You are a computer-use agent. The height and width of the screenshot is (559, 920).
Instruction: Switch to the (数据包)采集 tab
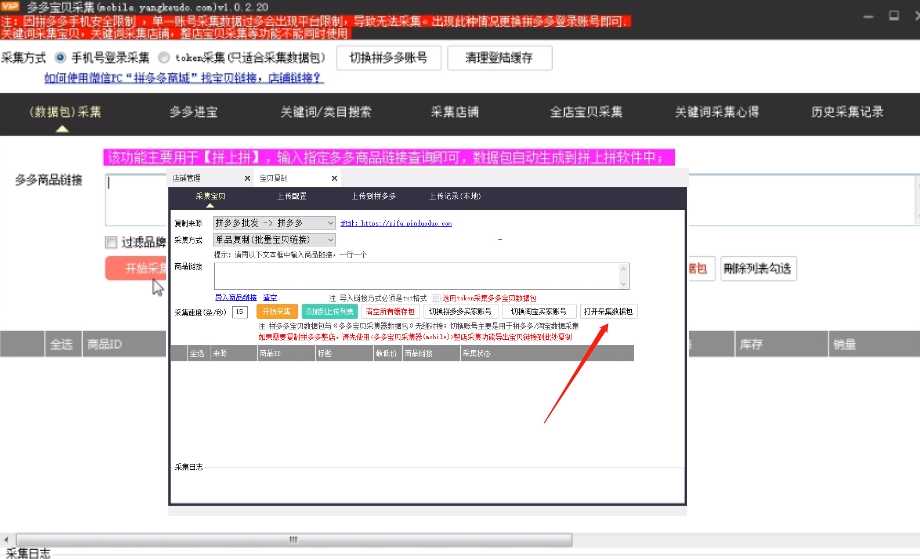65,112
